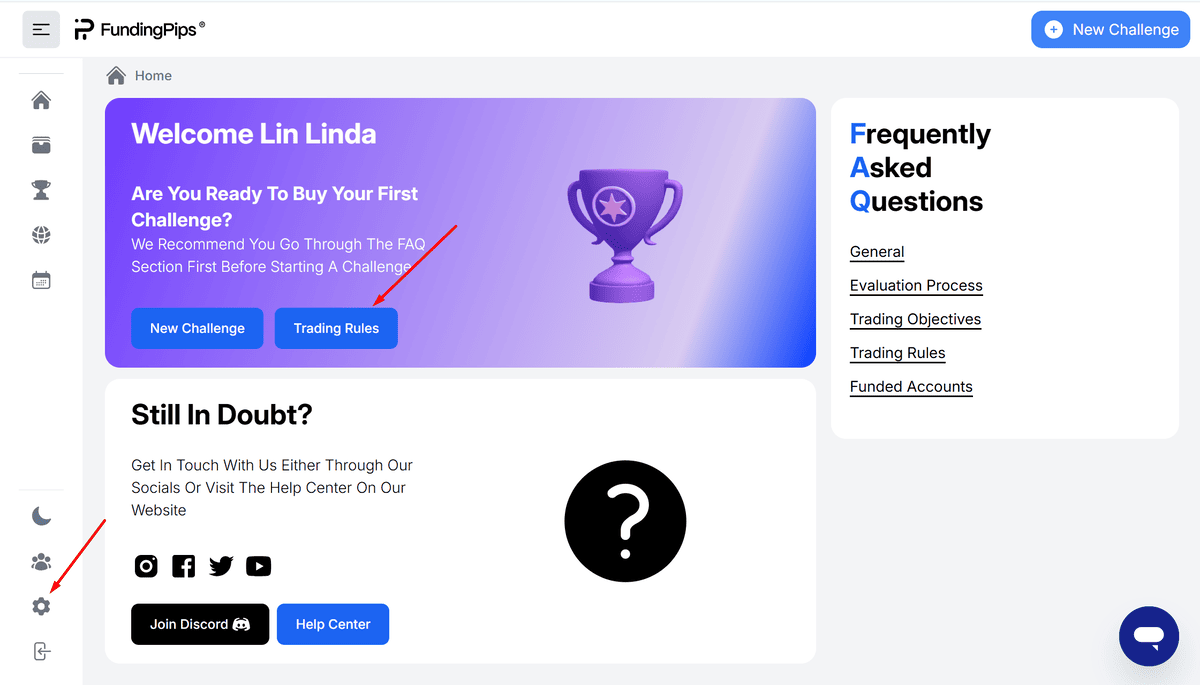1200x685 pixels.
Task: Open the Funded Accounts FAQ link
Action: pyautogui.click(x=911, y=387)
